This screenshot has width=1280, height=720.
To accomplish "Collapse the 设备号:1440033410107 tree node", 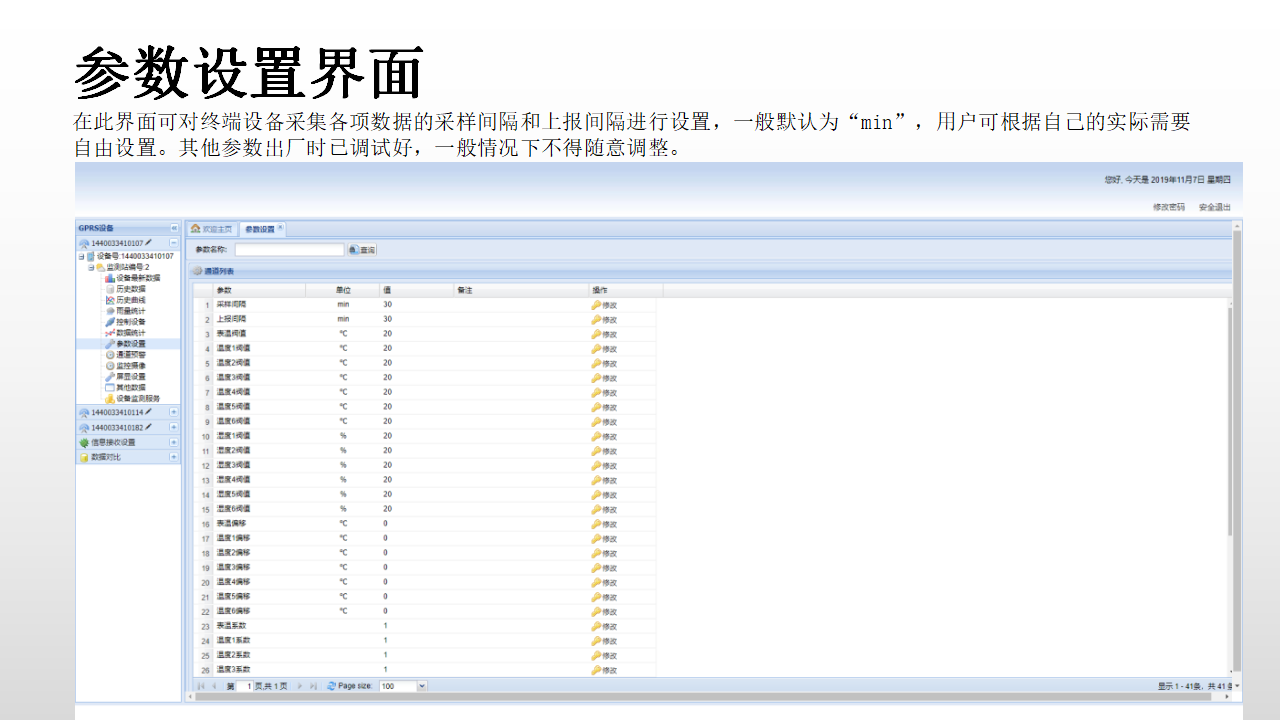I will (x=81, y=257).
